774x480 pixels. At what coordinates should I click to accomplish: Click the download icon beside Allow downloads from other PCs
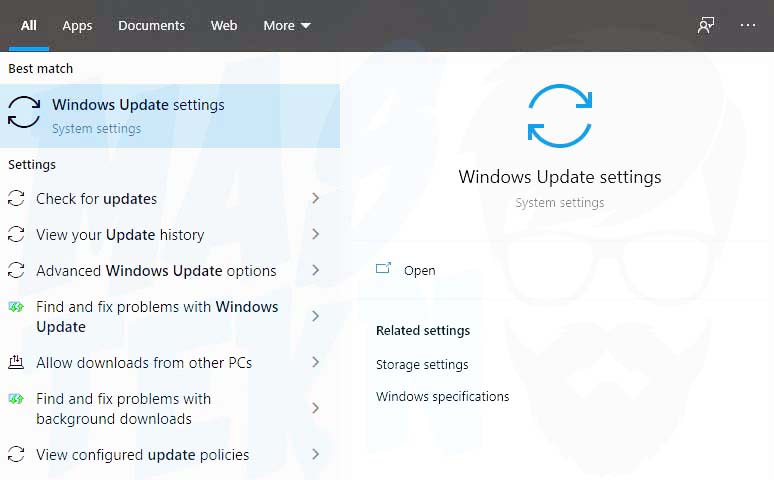(x=16, y=362)
